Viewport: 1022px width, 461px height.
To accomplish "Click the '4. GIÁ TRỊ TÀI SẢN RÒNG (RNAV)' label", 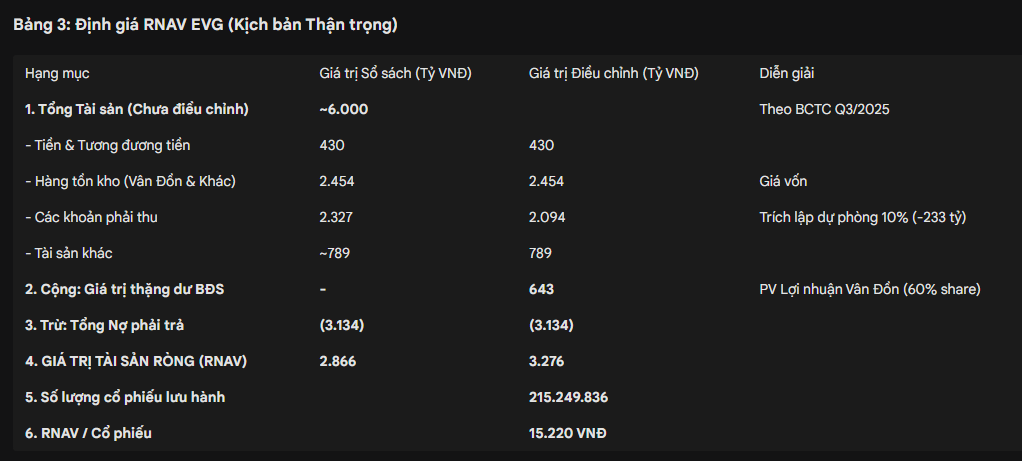I will click(136, 361).
